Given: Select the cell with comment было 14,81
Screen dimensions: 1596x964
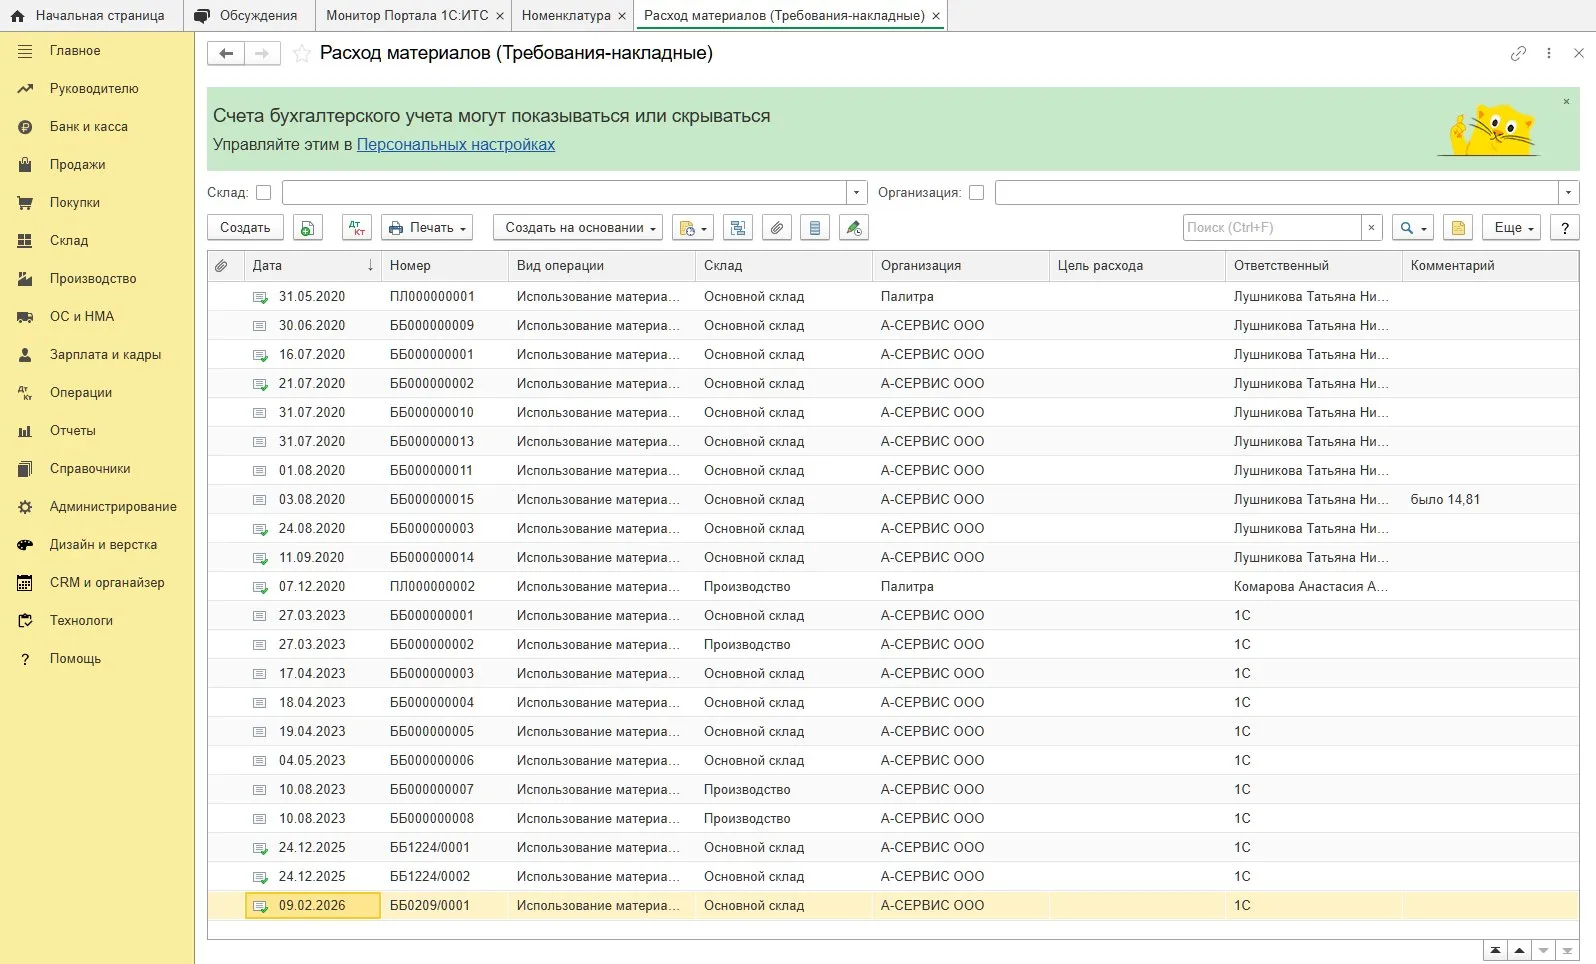Looking at the screenshot, I should pos(1490,500).
